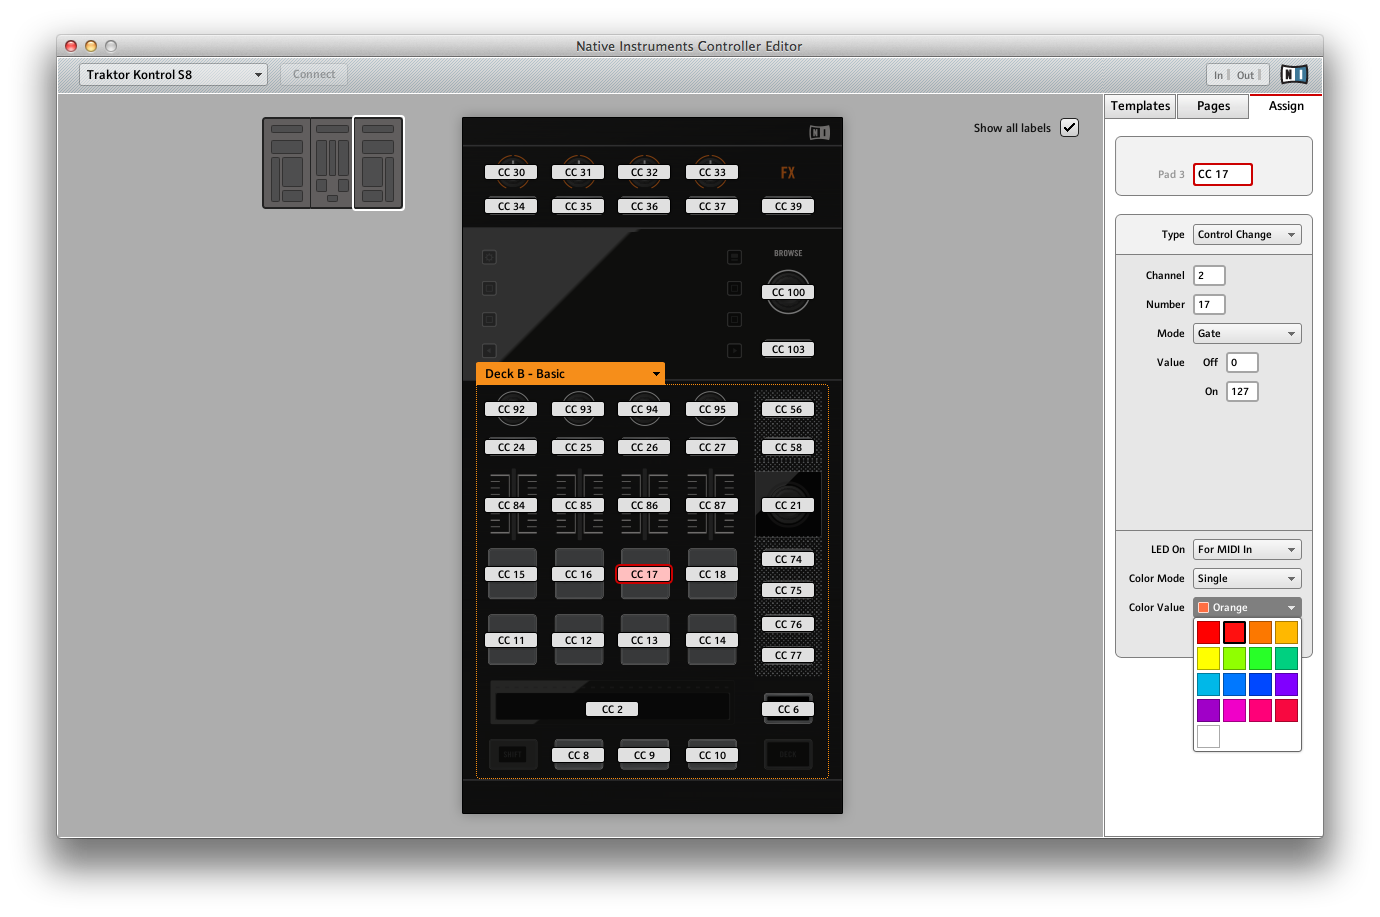Click the In MIDI activity indicator
Image resolution: width=1380 pixels, height=917 pixels.
pyautogui.click(x=1222, y=75)
